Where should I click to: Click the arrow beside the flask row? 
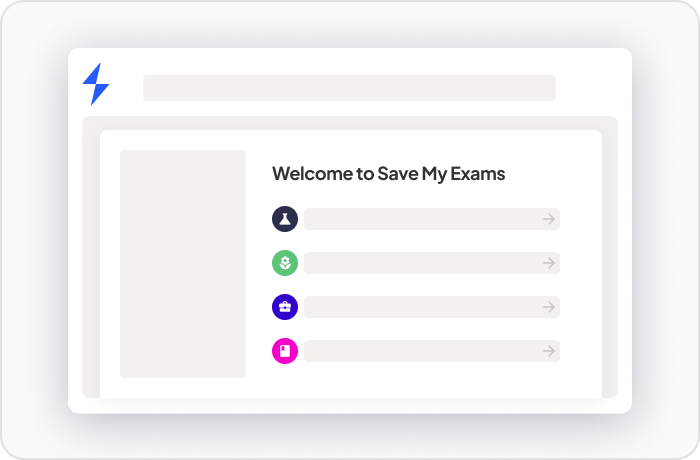[x=549, y=219]
